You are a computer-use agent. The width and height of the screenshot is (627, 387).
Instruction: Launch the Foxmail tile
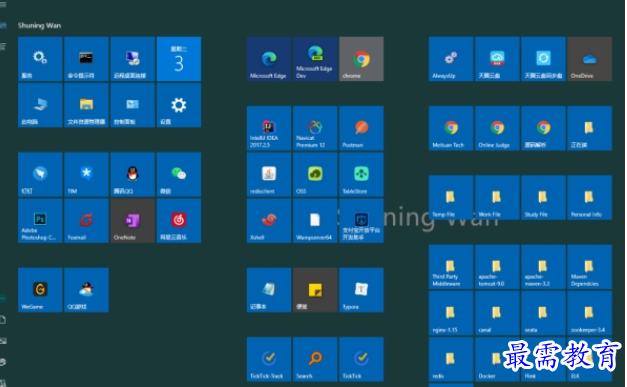pos(86,221)
